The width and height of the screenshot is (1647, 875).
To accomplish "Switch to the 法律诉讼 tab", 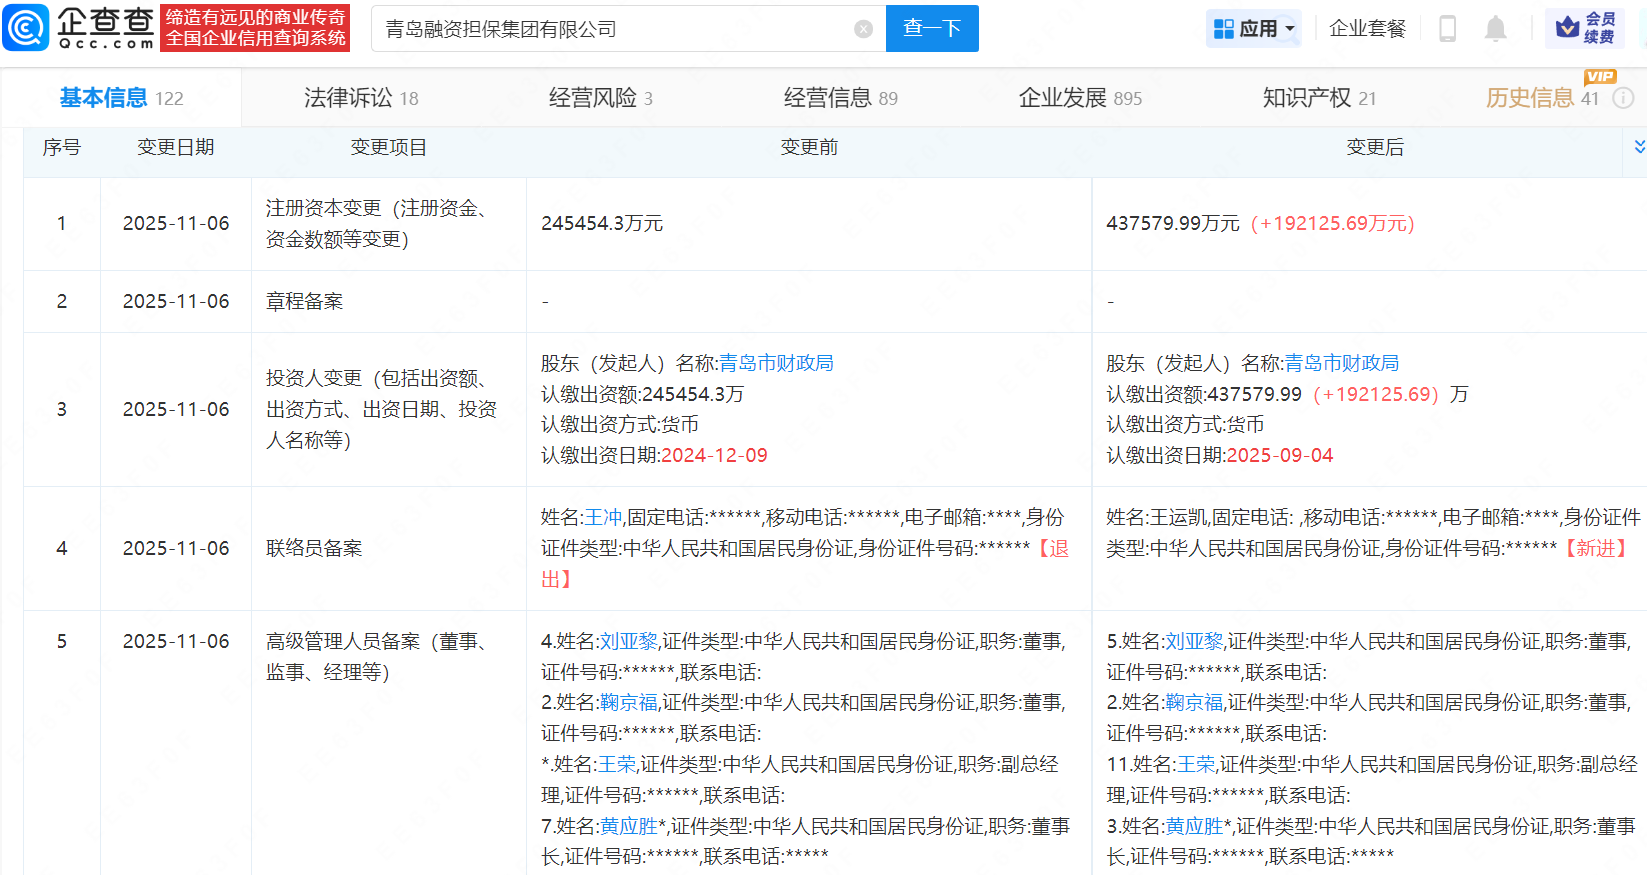I will 360,98.
